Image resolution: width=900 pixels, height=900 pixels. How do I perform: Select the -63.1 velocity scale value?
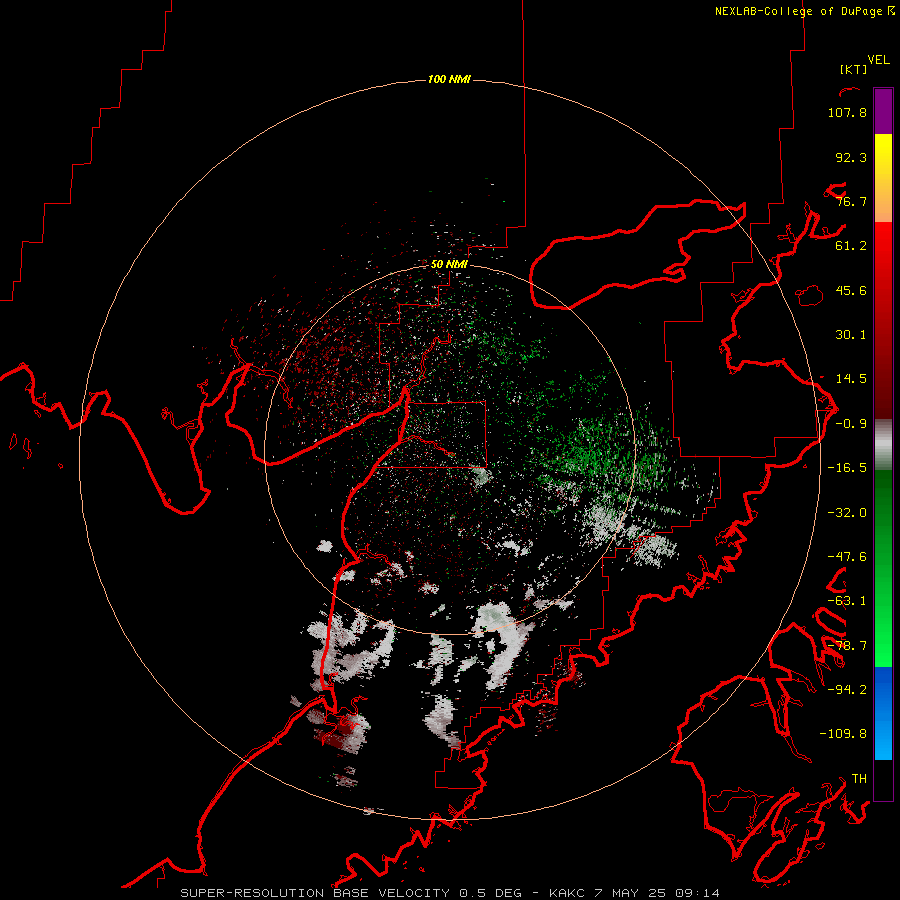tap(847, 601)
